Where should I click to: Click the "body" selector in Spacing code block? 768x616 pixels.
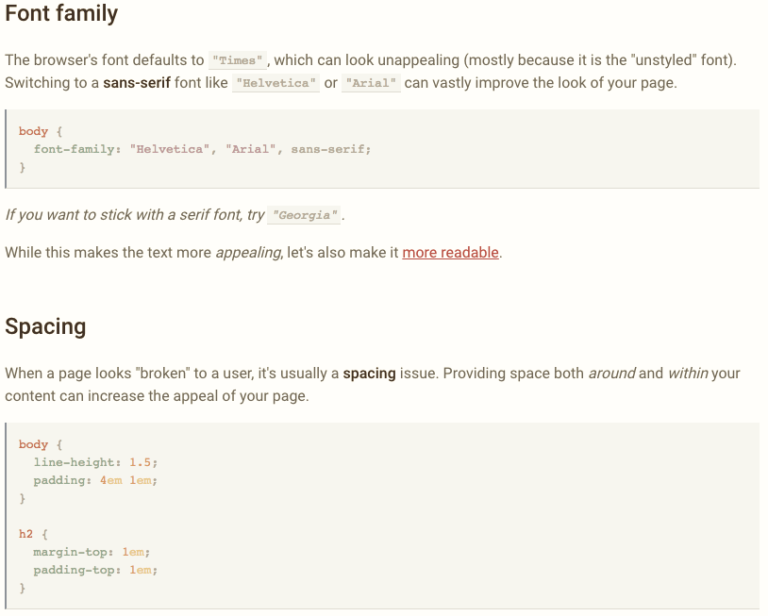33,445
